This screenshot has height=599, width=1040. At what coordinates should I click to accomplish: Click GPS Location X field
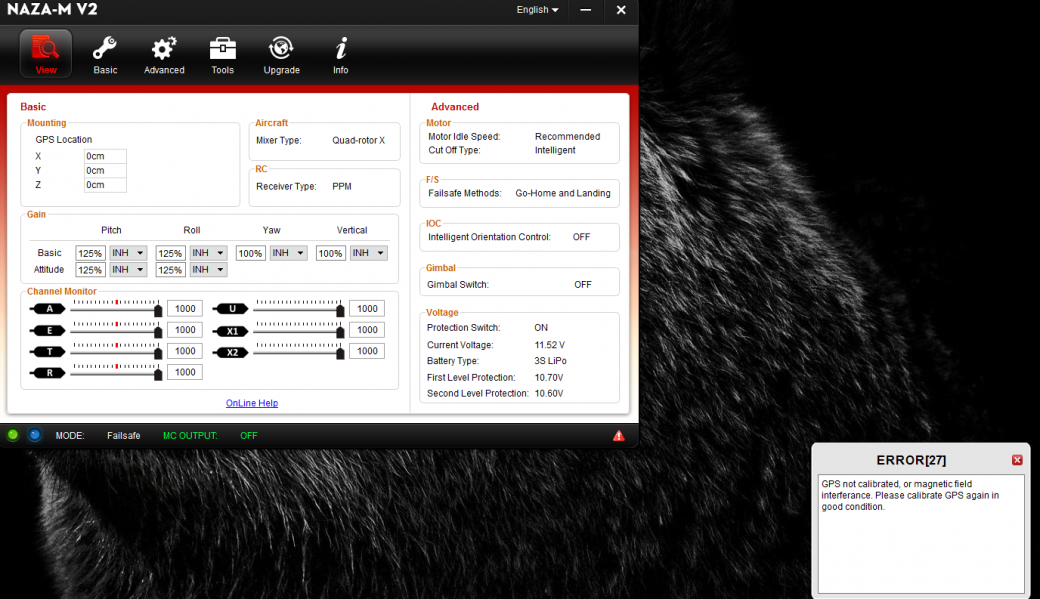[x=105, y=156]
